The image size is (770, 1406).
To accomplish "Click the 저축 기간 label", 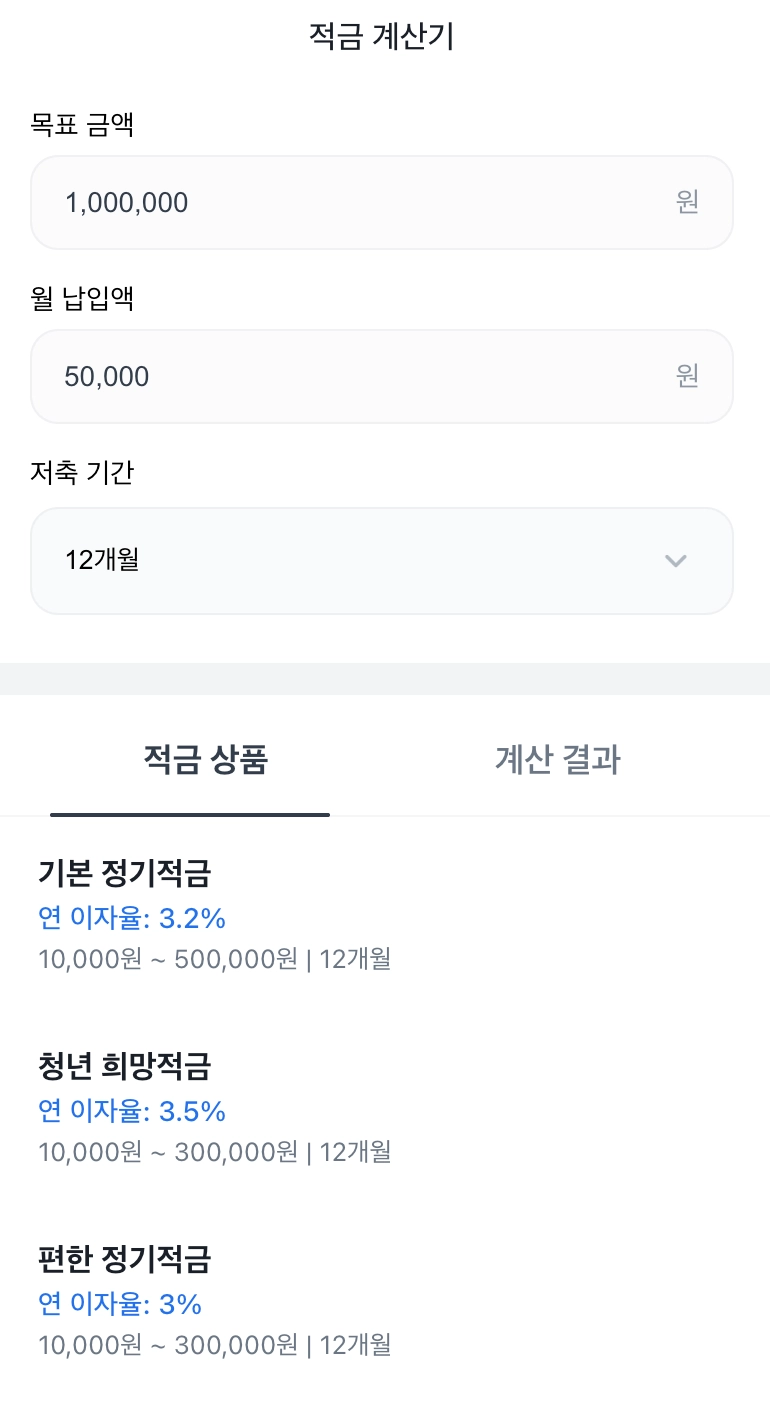I will point(82,472).
